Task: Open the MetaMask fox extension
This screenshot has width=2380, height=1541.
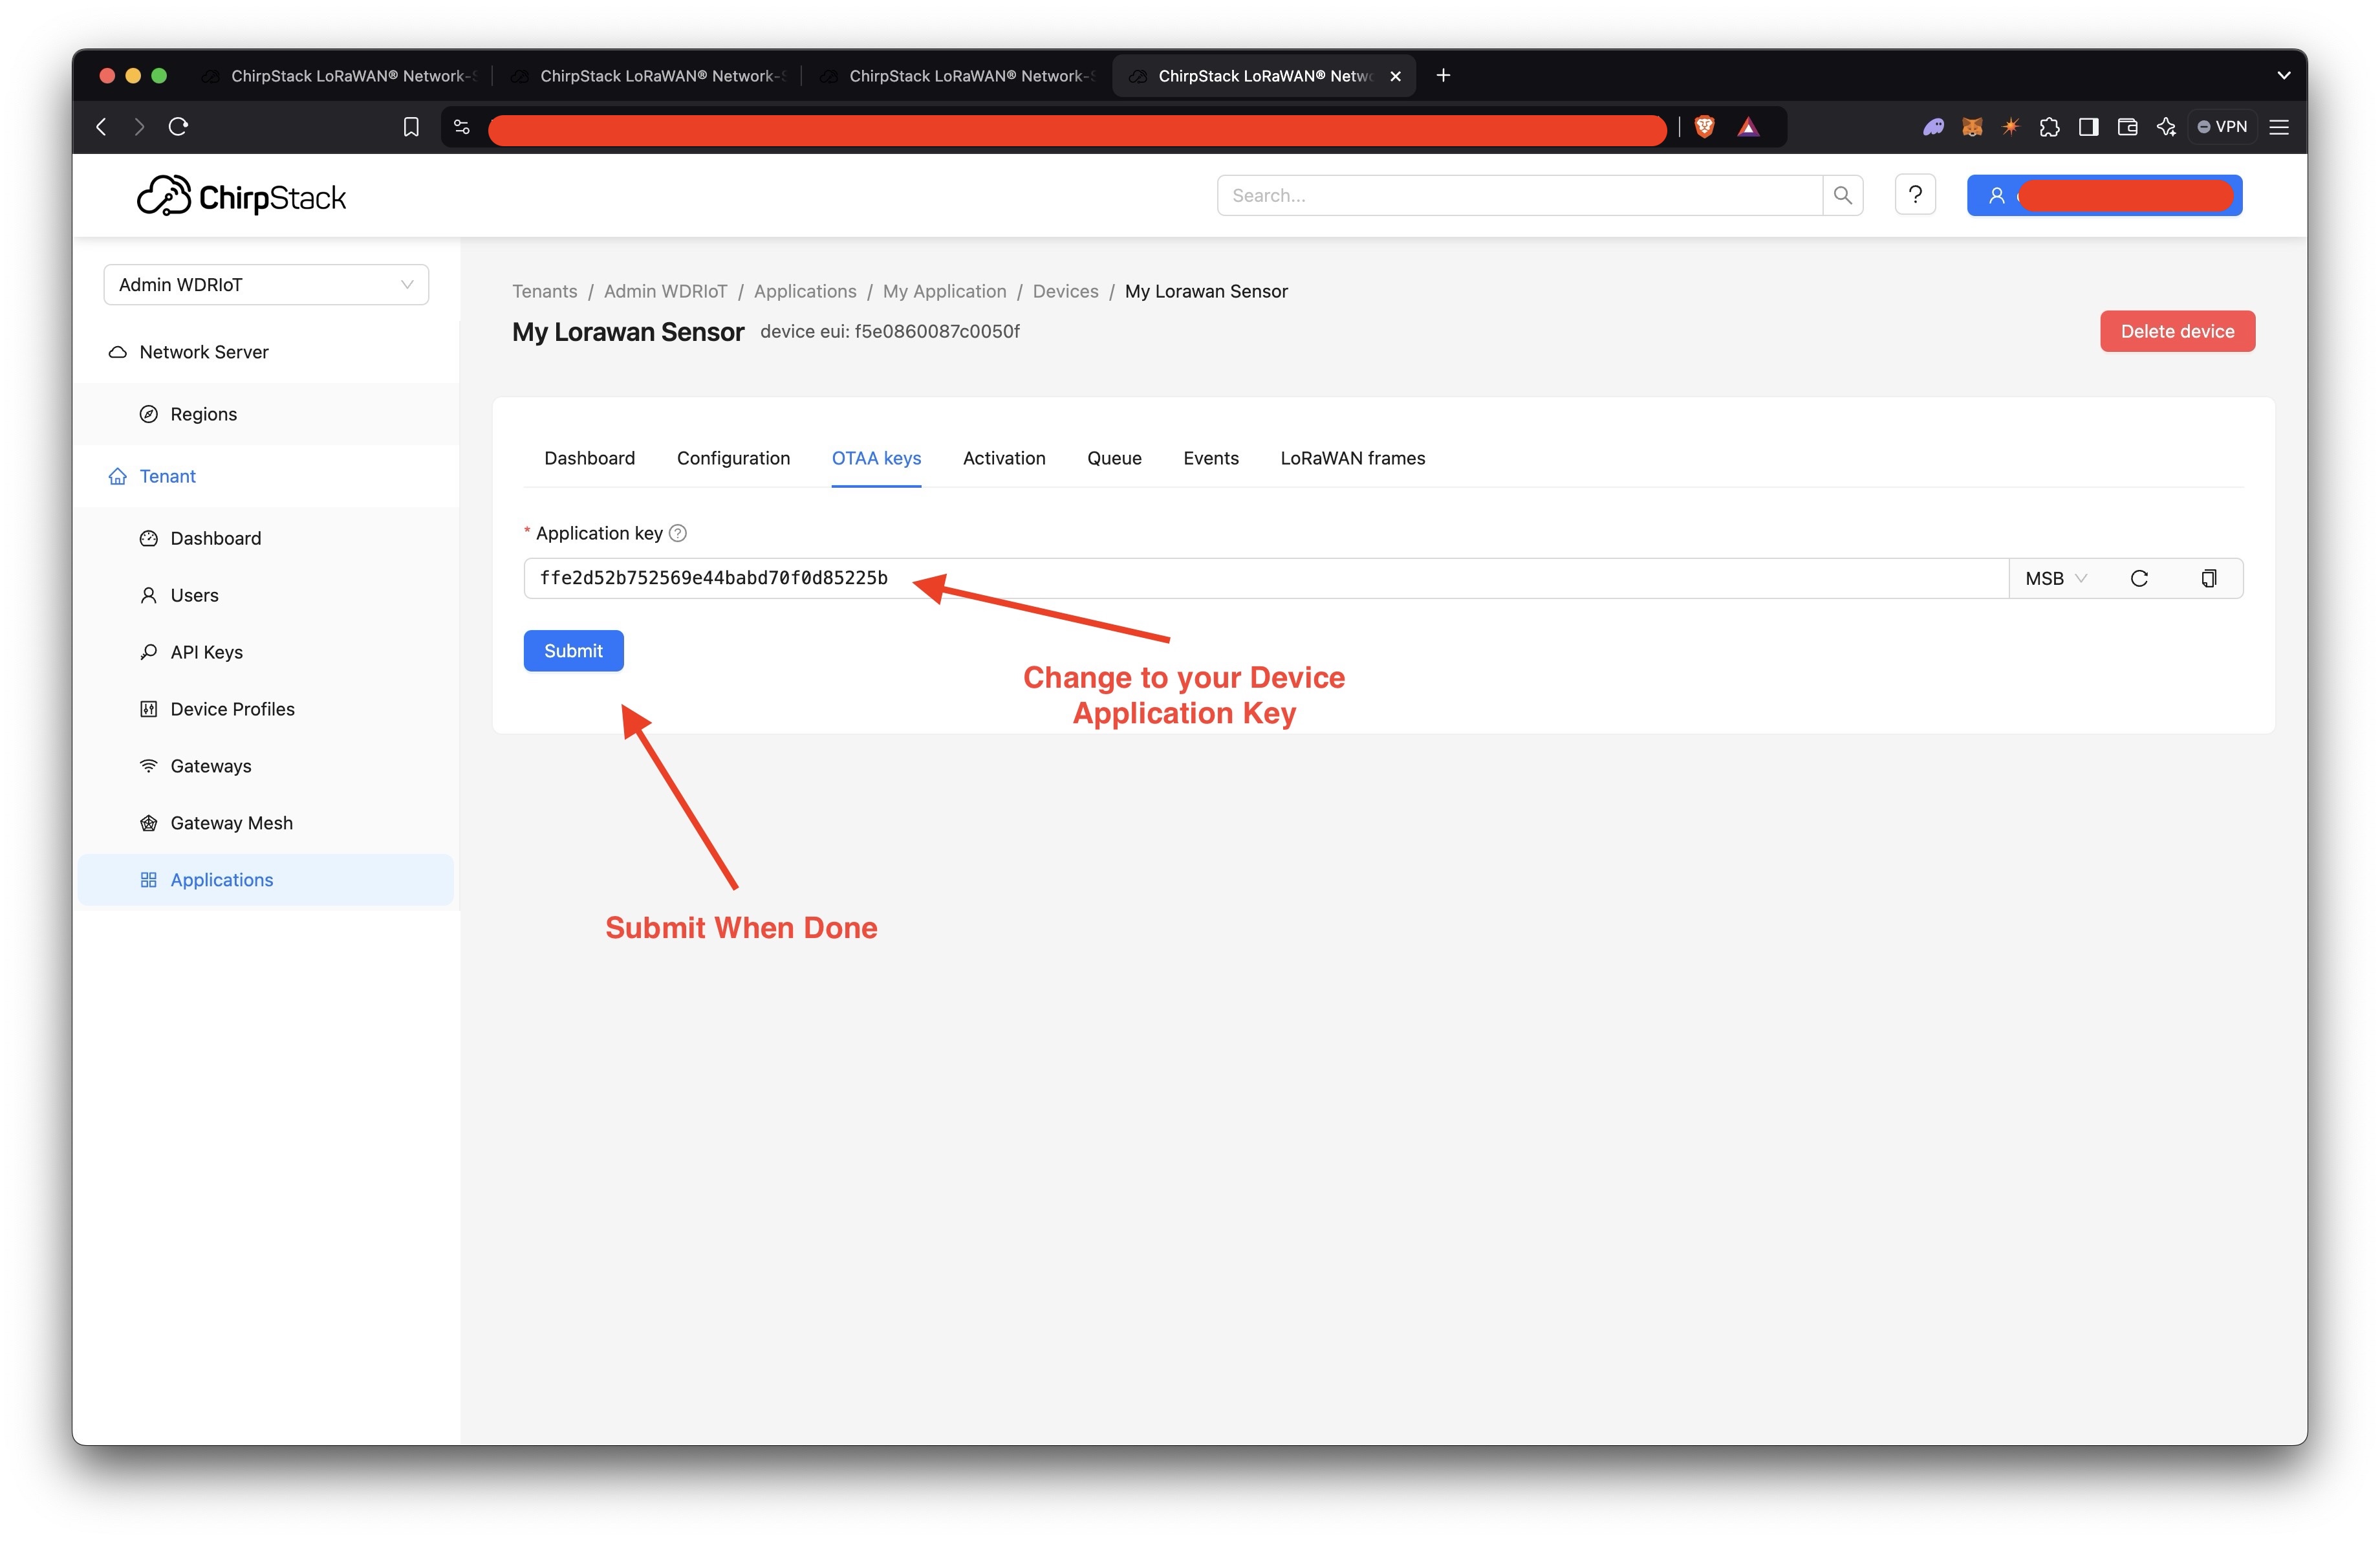Action: pyautogui.click(x=1972, y=127)
